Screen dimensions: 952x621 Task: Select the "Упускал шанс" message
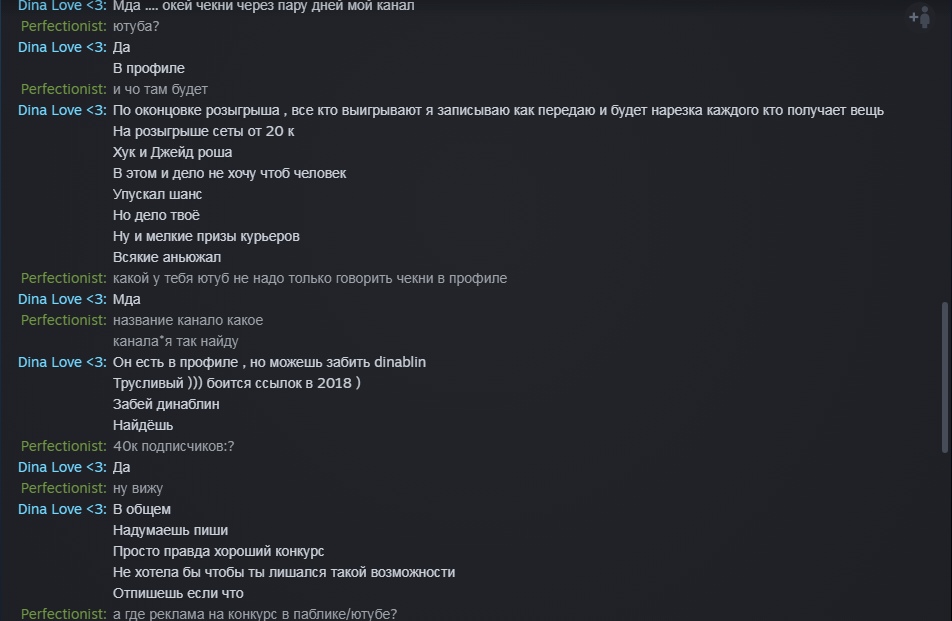pyautogui.click(x=157, y=195)
